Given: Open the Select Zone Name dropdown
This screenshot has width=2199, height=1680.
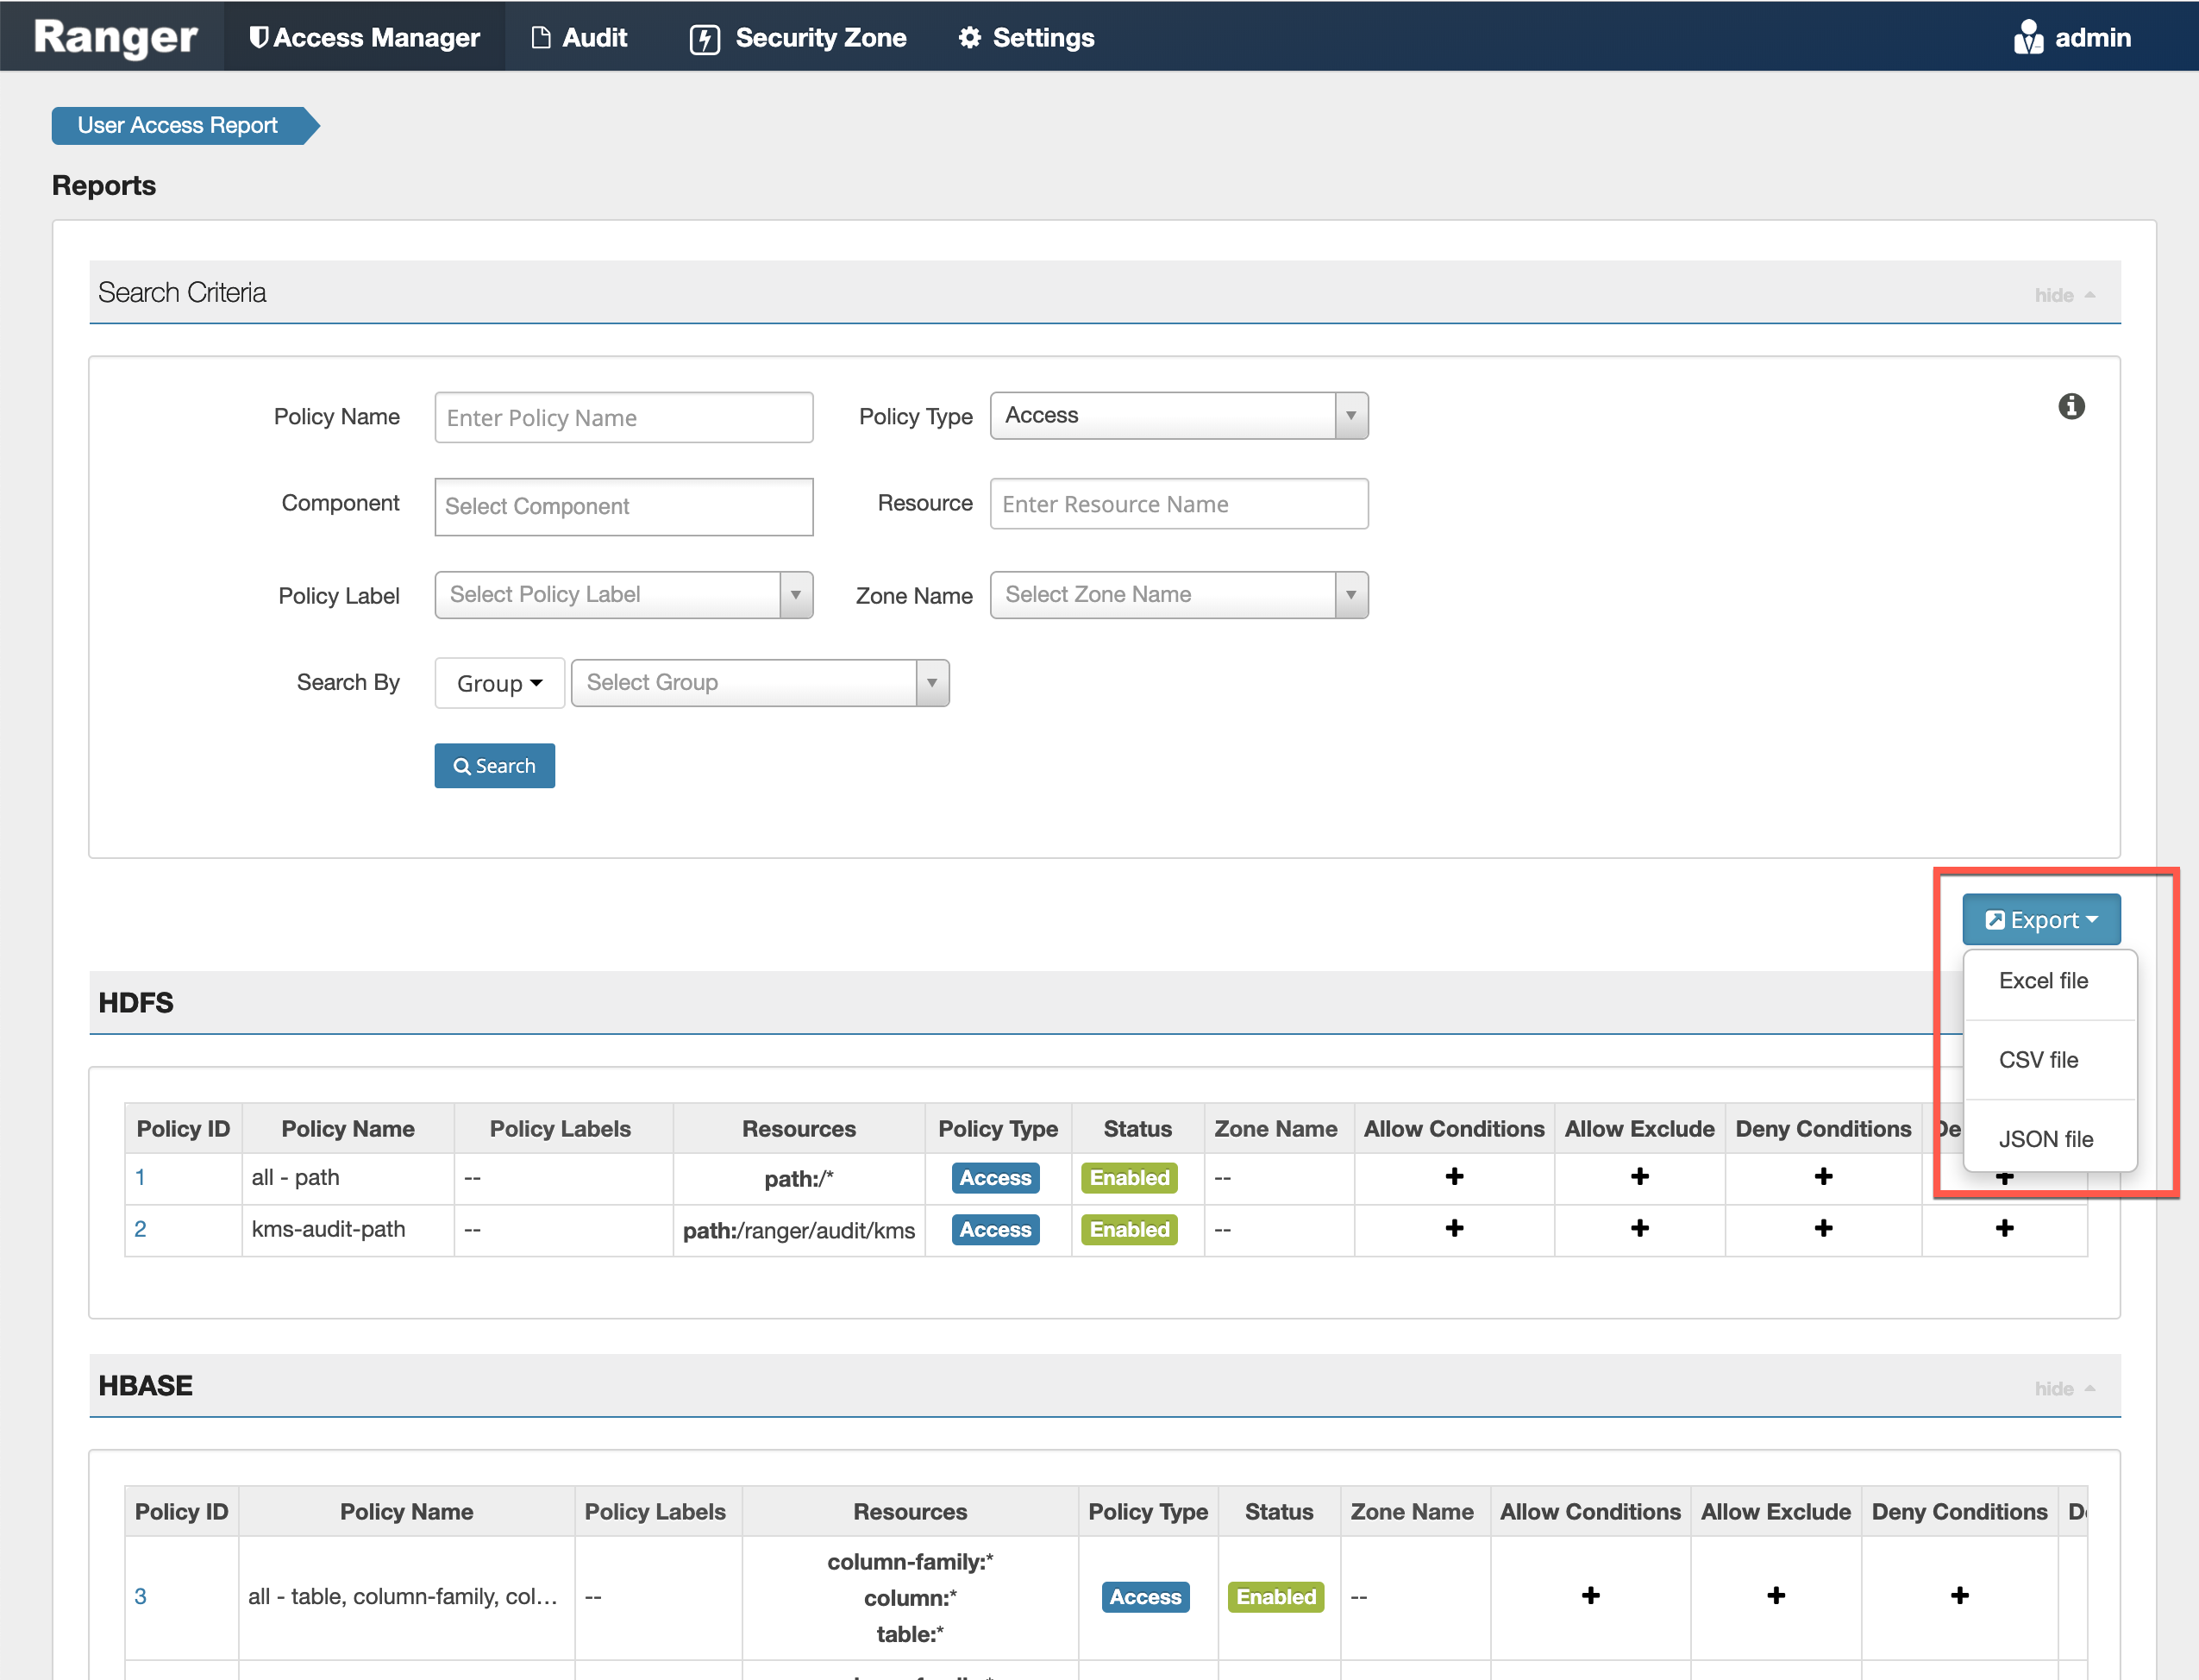Looking at the screenshot, I should tap(1178, 595).
